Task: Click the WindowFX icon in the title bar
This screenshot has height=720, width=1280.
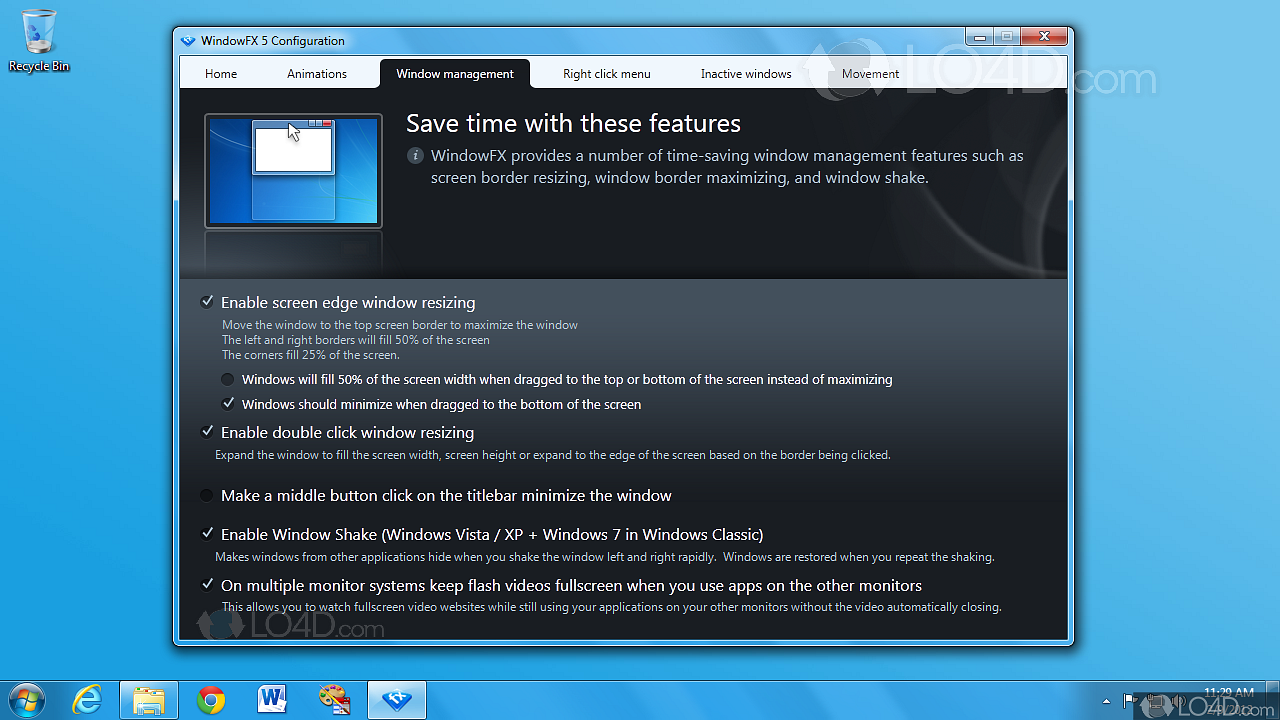Action: pyautogui.click(x=188, y=41)
